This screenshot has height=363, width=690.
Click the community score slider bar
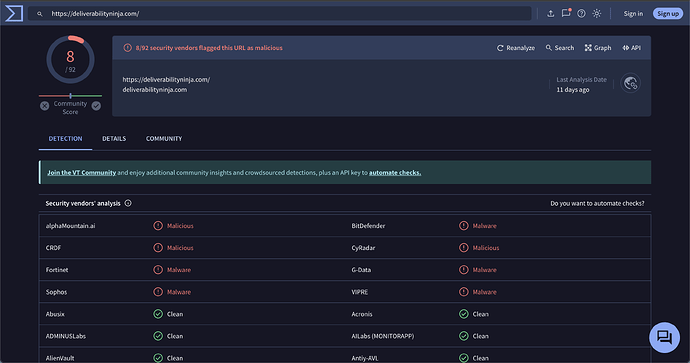click(x=70, y=95)
